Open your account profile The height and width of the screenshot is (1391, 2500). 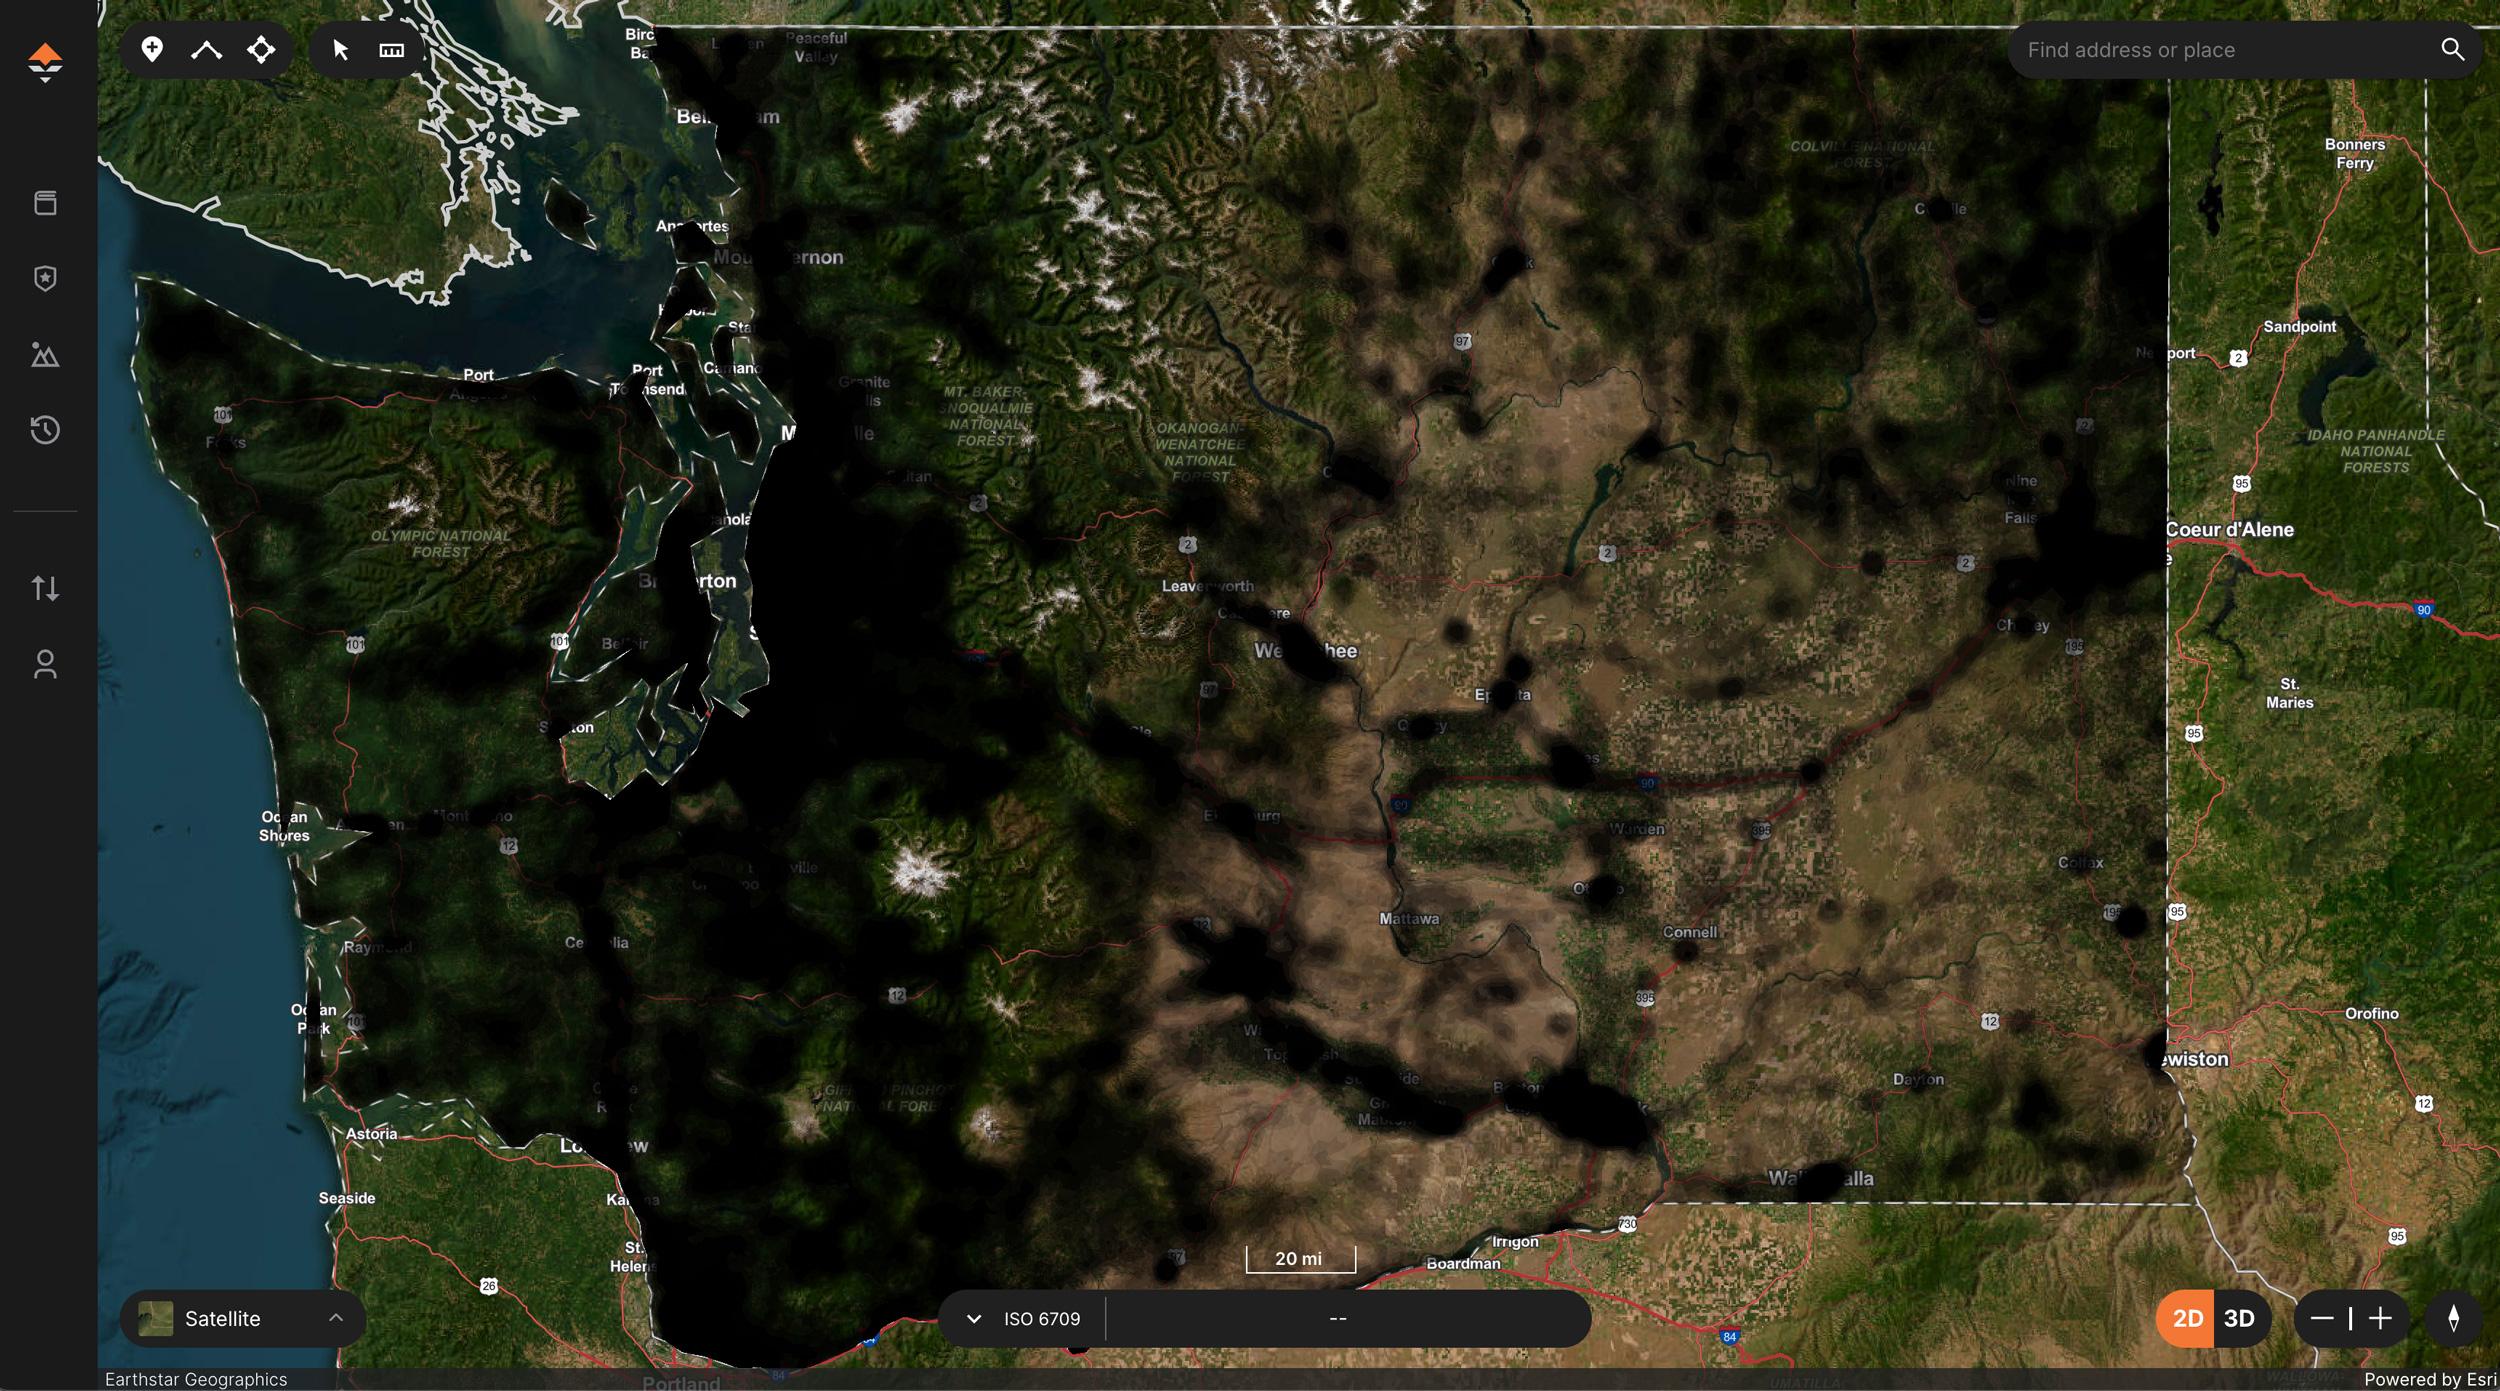pos(46,664)
